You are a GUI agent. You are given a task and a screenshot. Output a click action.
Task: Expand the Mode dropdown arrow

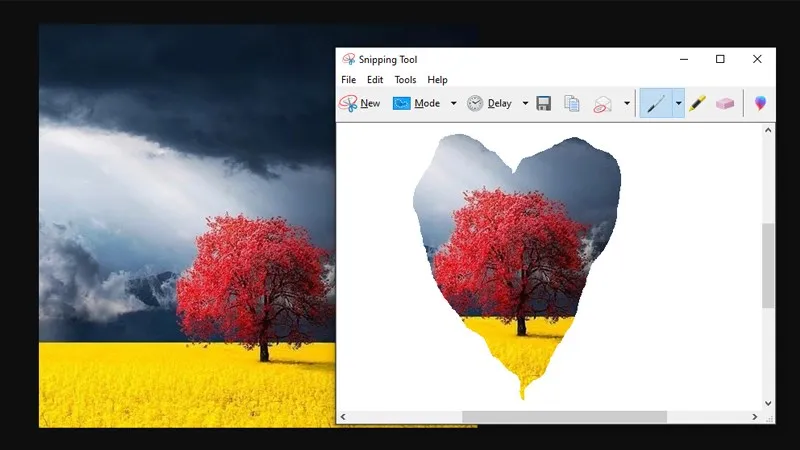[x=453, y=103]
